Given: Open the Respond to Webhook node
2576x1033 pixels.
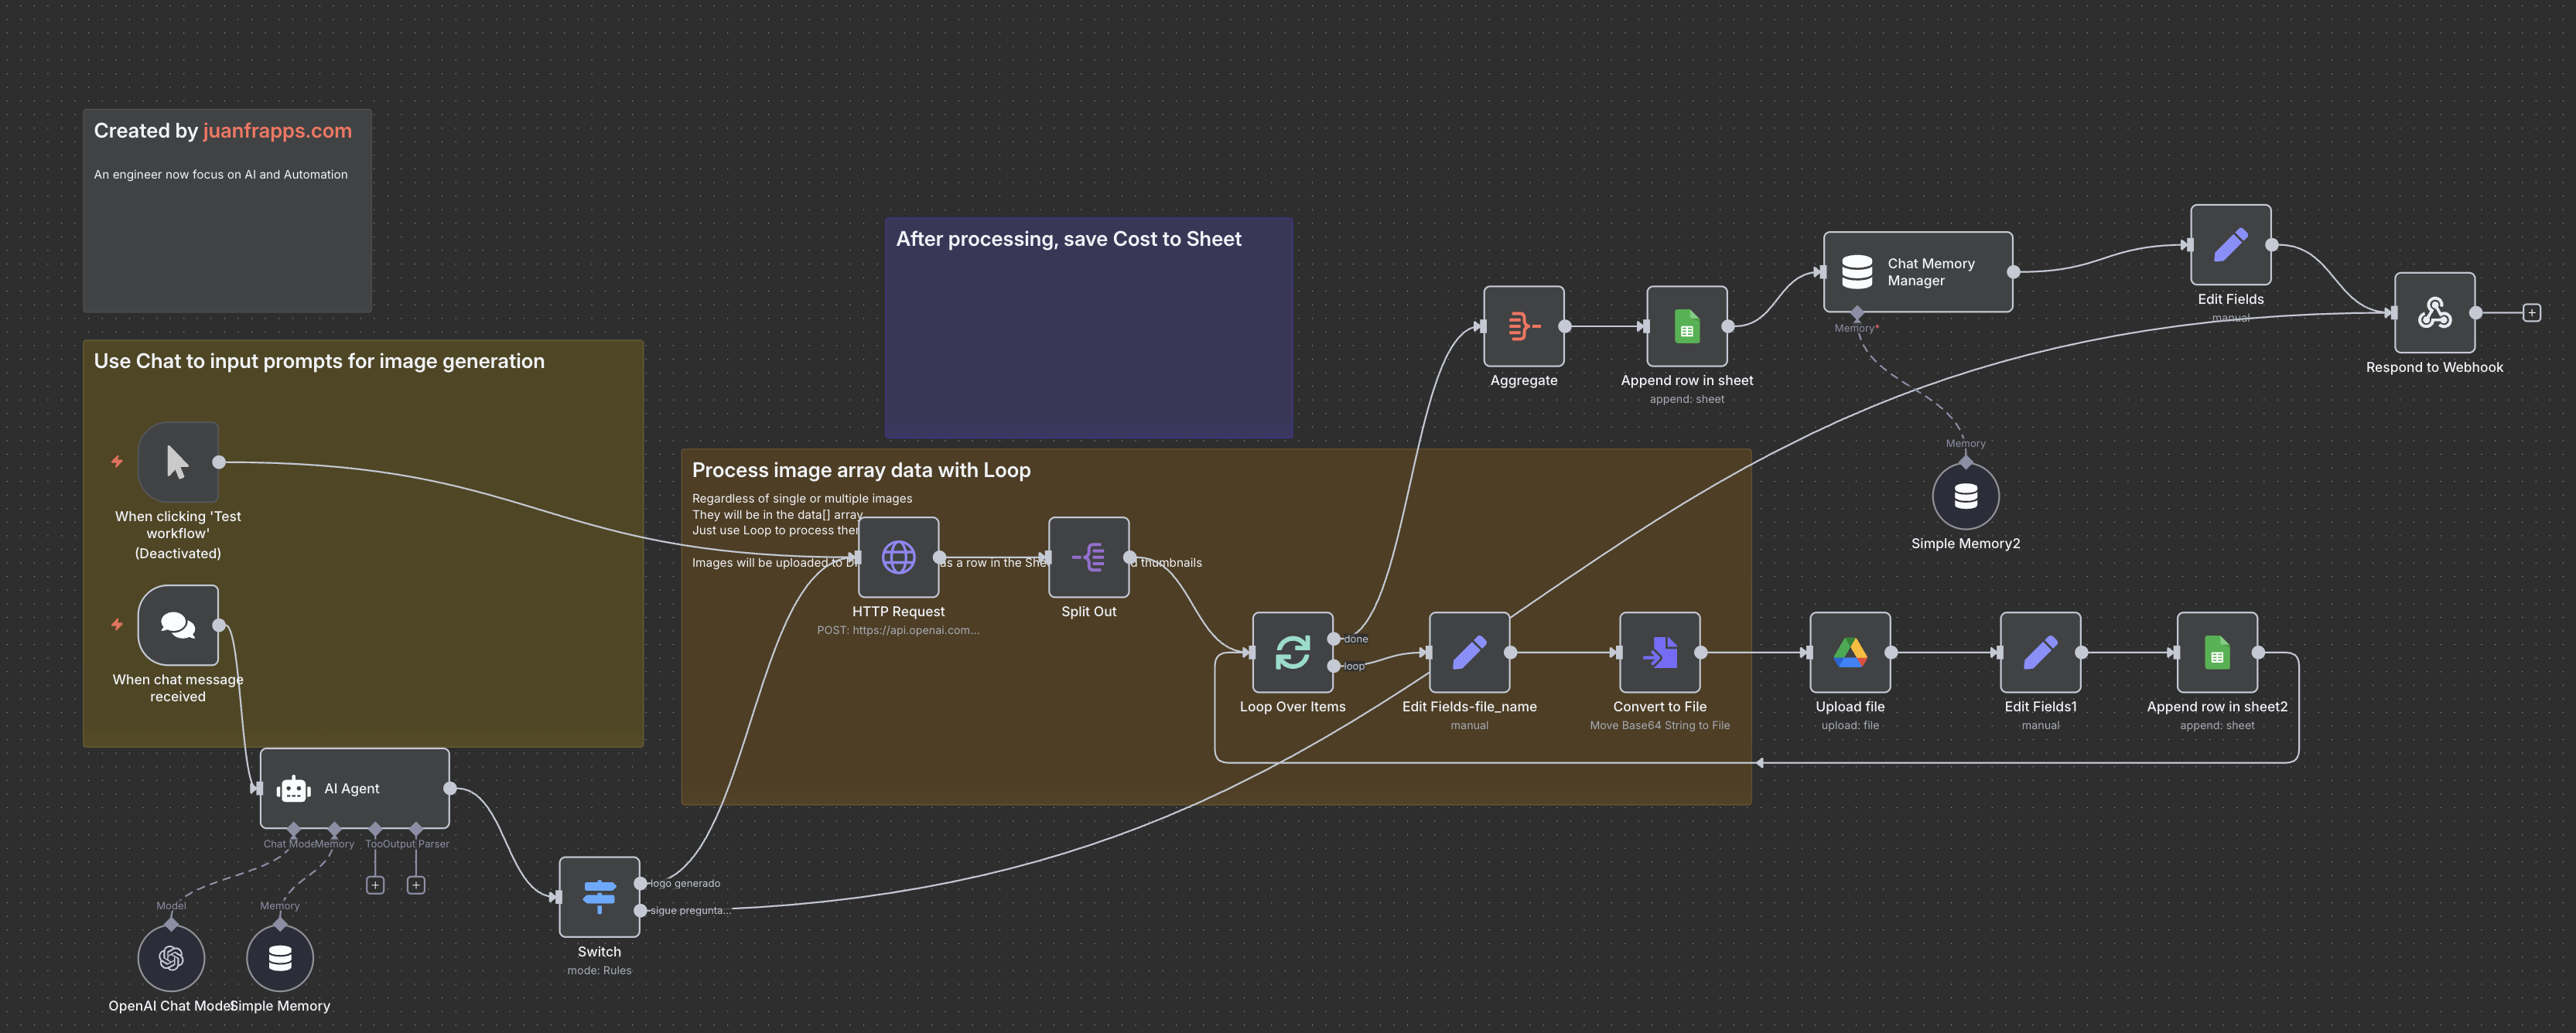Looking at the screenshot, I should coord(2434,313).
